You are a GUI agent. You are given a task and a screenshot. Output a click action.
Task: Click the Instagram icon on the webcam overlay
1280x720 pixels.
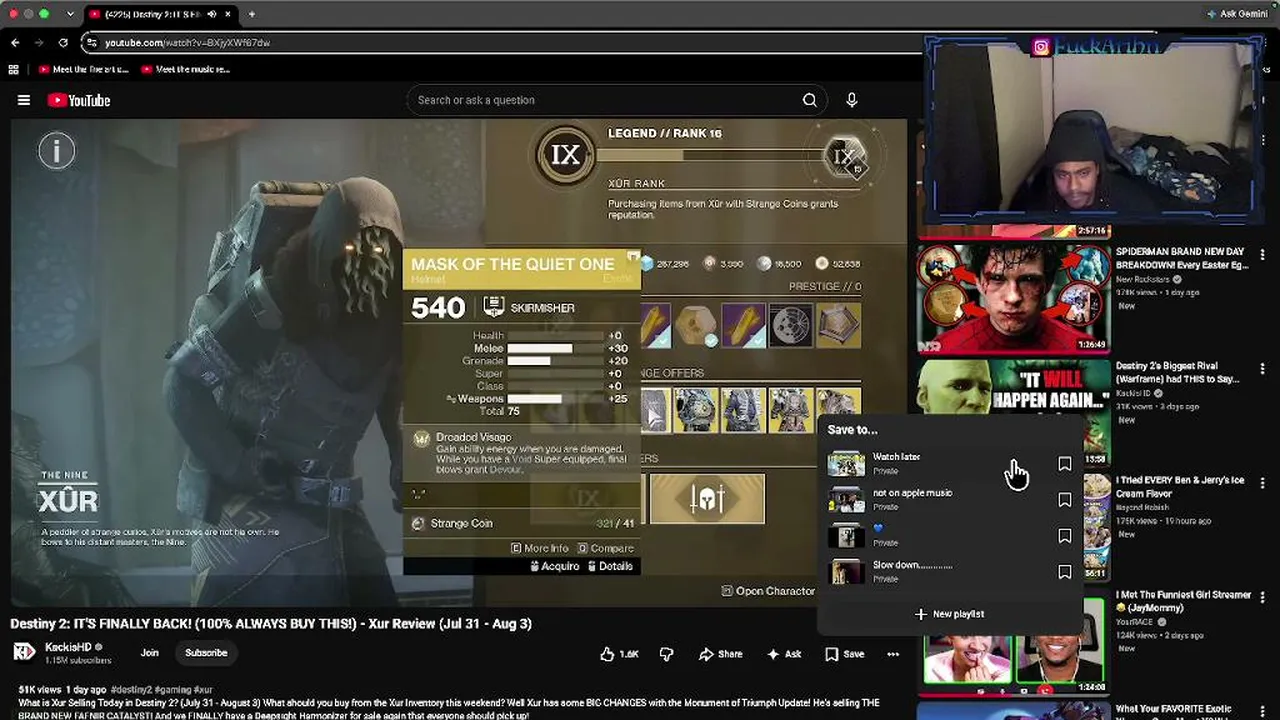click(1041, 47)
